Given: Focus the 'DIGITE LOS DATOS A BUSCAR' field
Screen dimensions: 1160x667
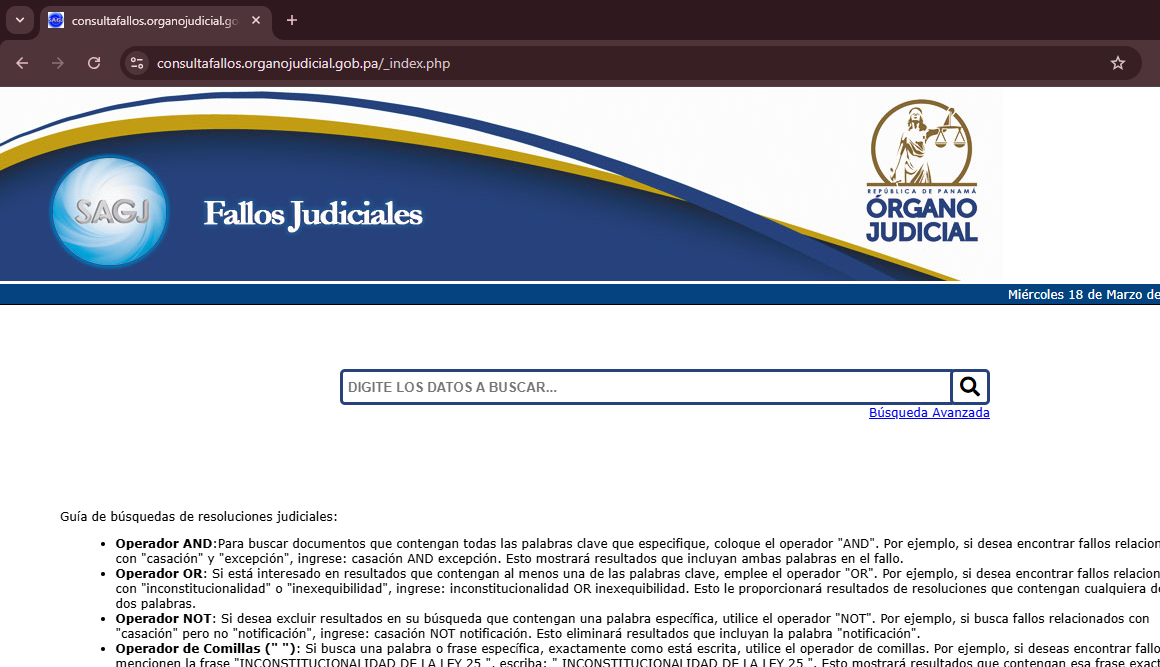Looking at the screenshot, I should pyautogui.click(x=645, y=387).
